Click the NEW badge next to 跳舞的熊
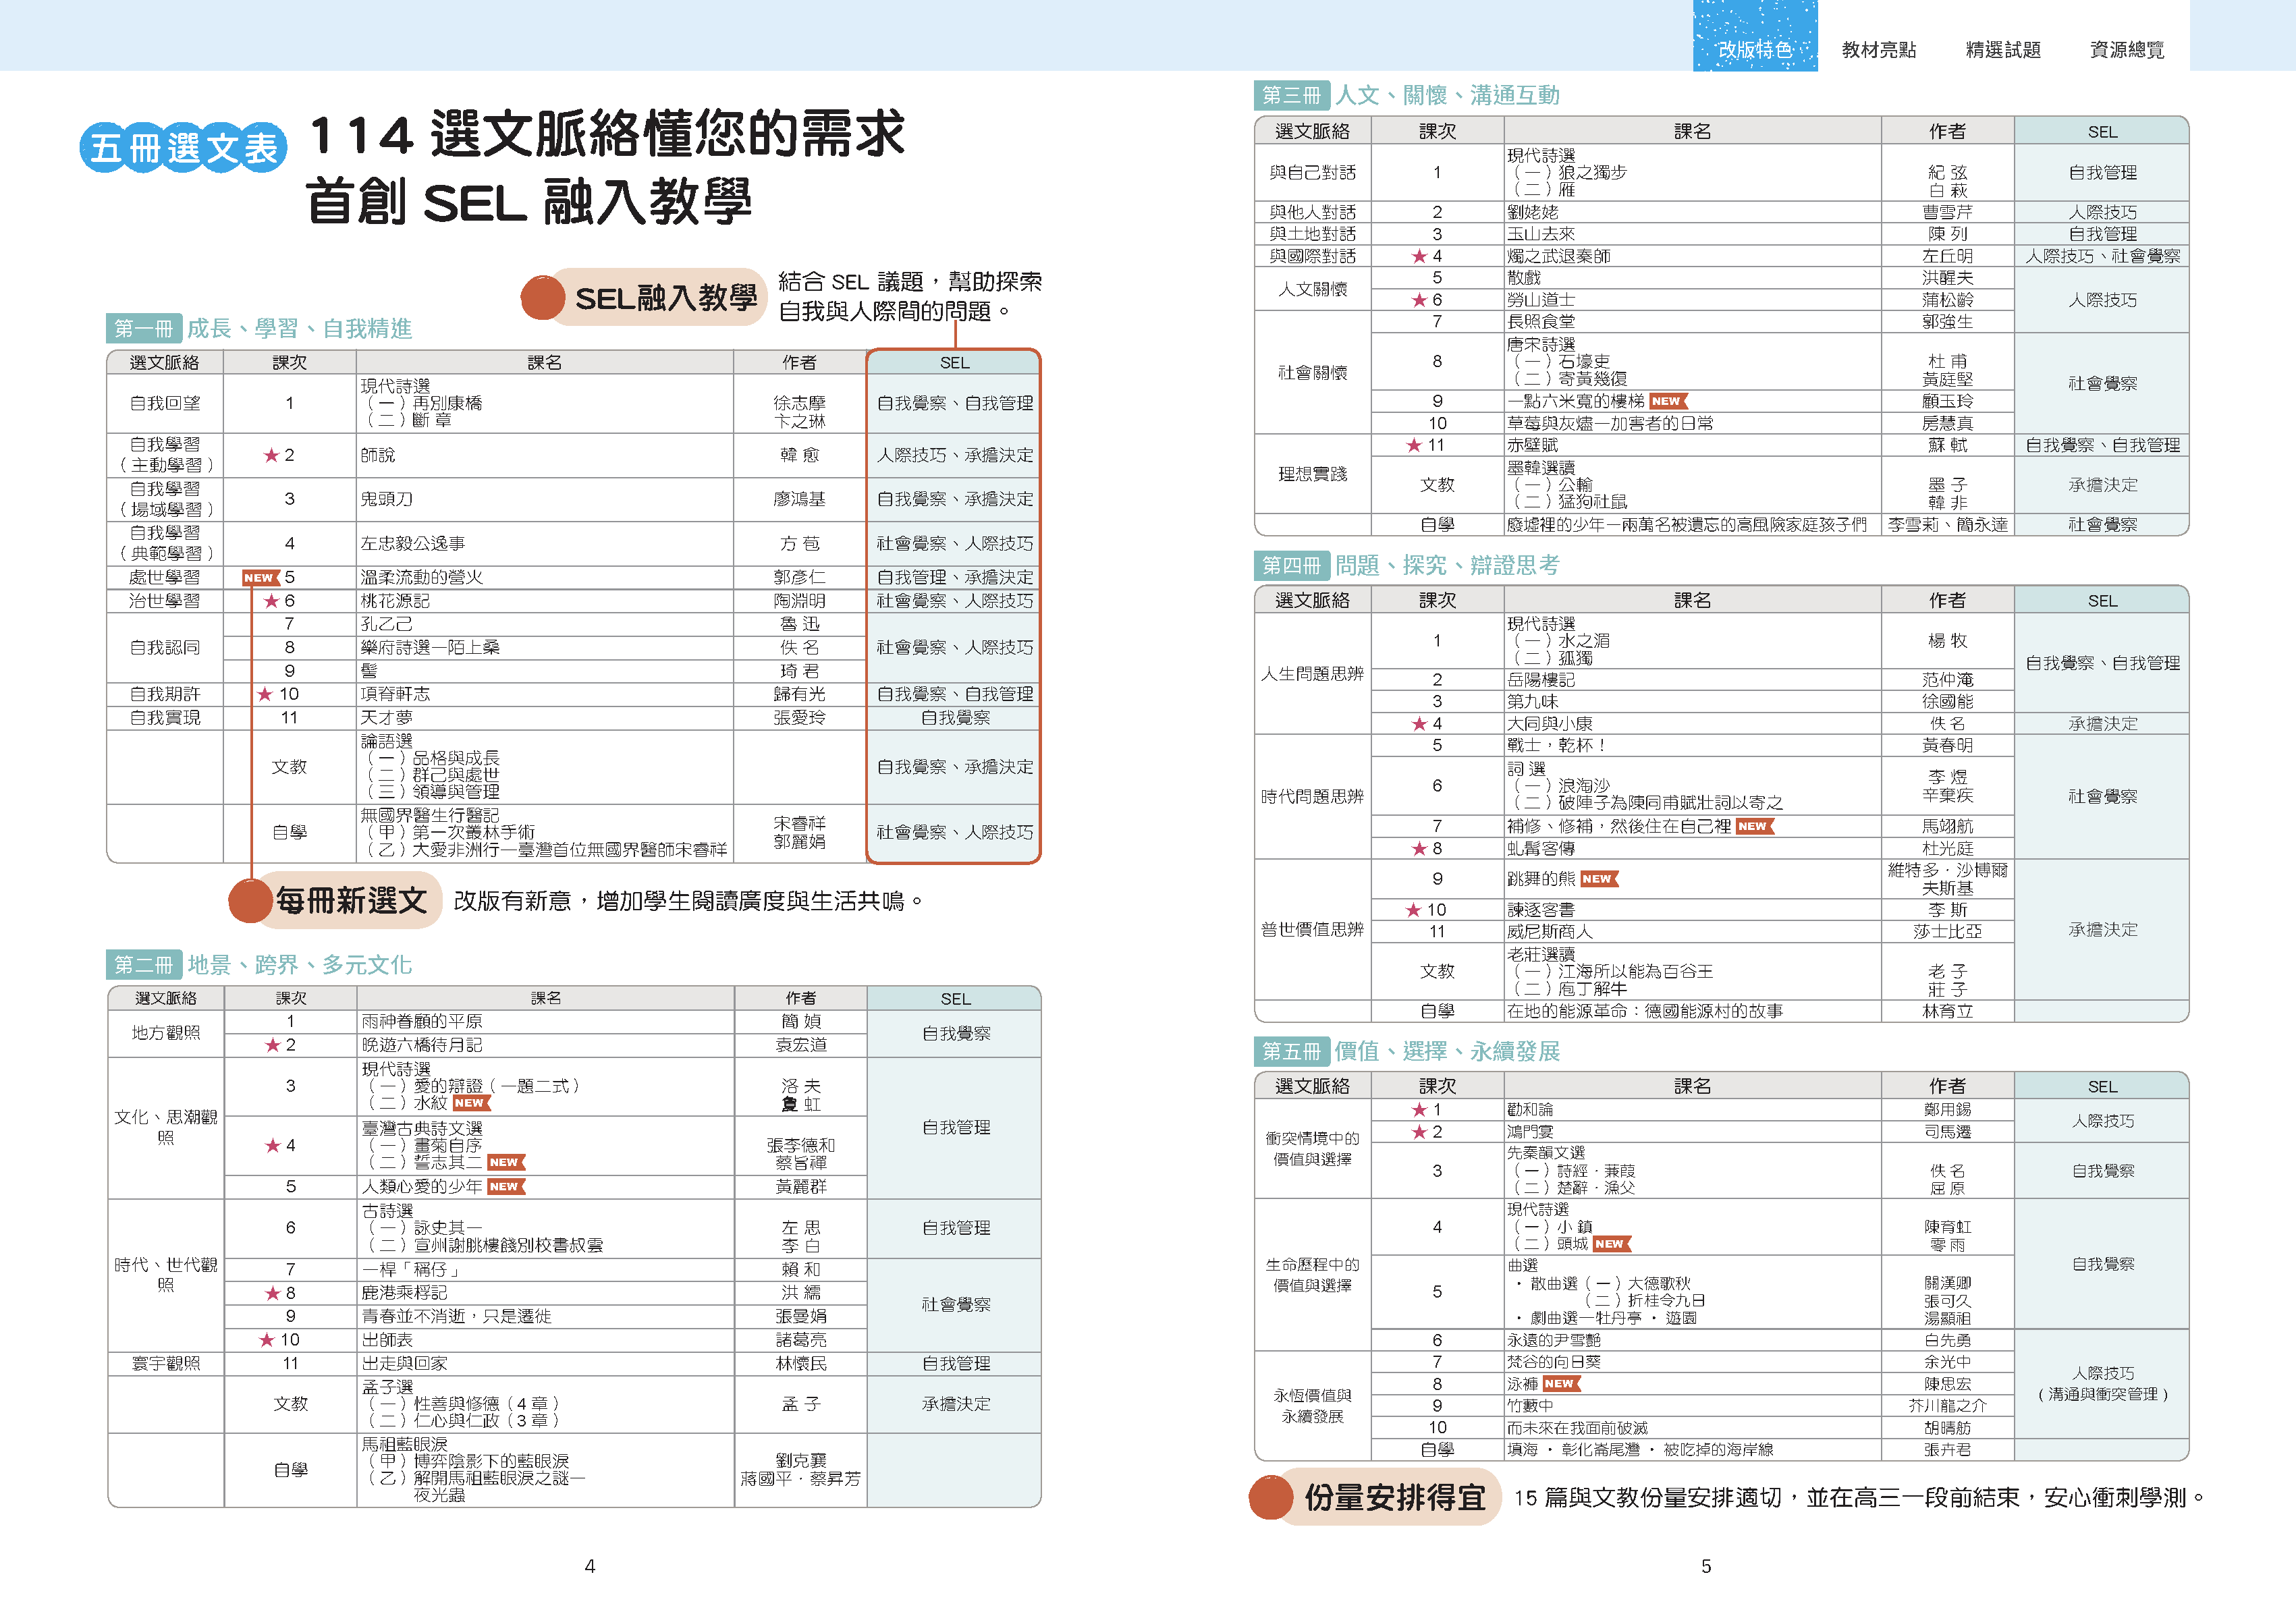 [x=1598, y=879]
